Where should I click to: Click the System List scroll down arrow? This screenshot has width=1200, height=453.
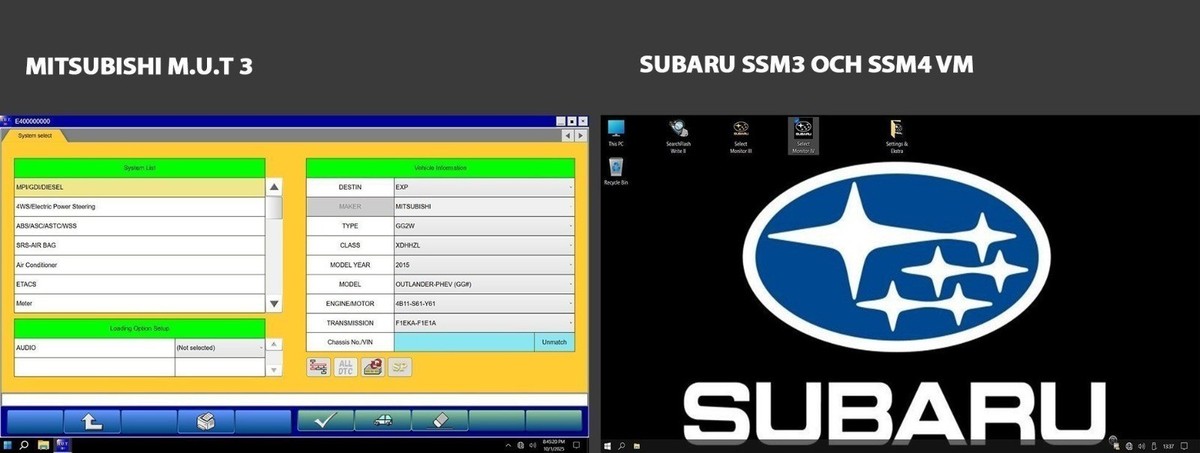pos(275,303)
